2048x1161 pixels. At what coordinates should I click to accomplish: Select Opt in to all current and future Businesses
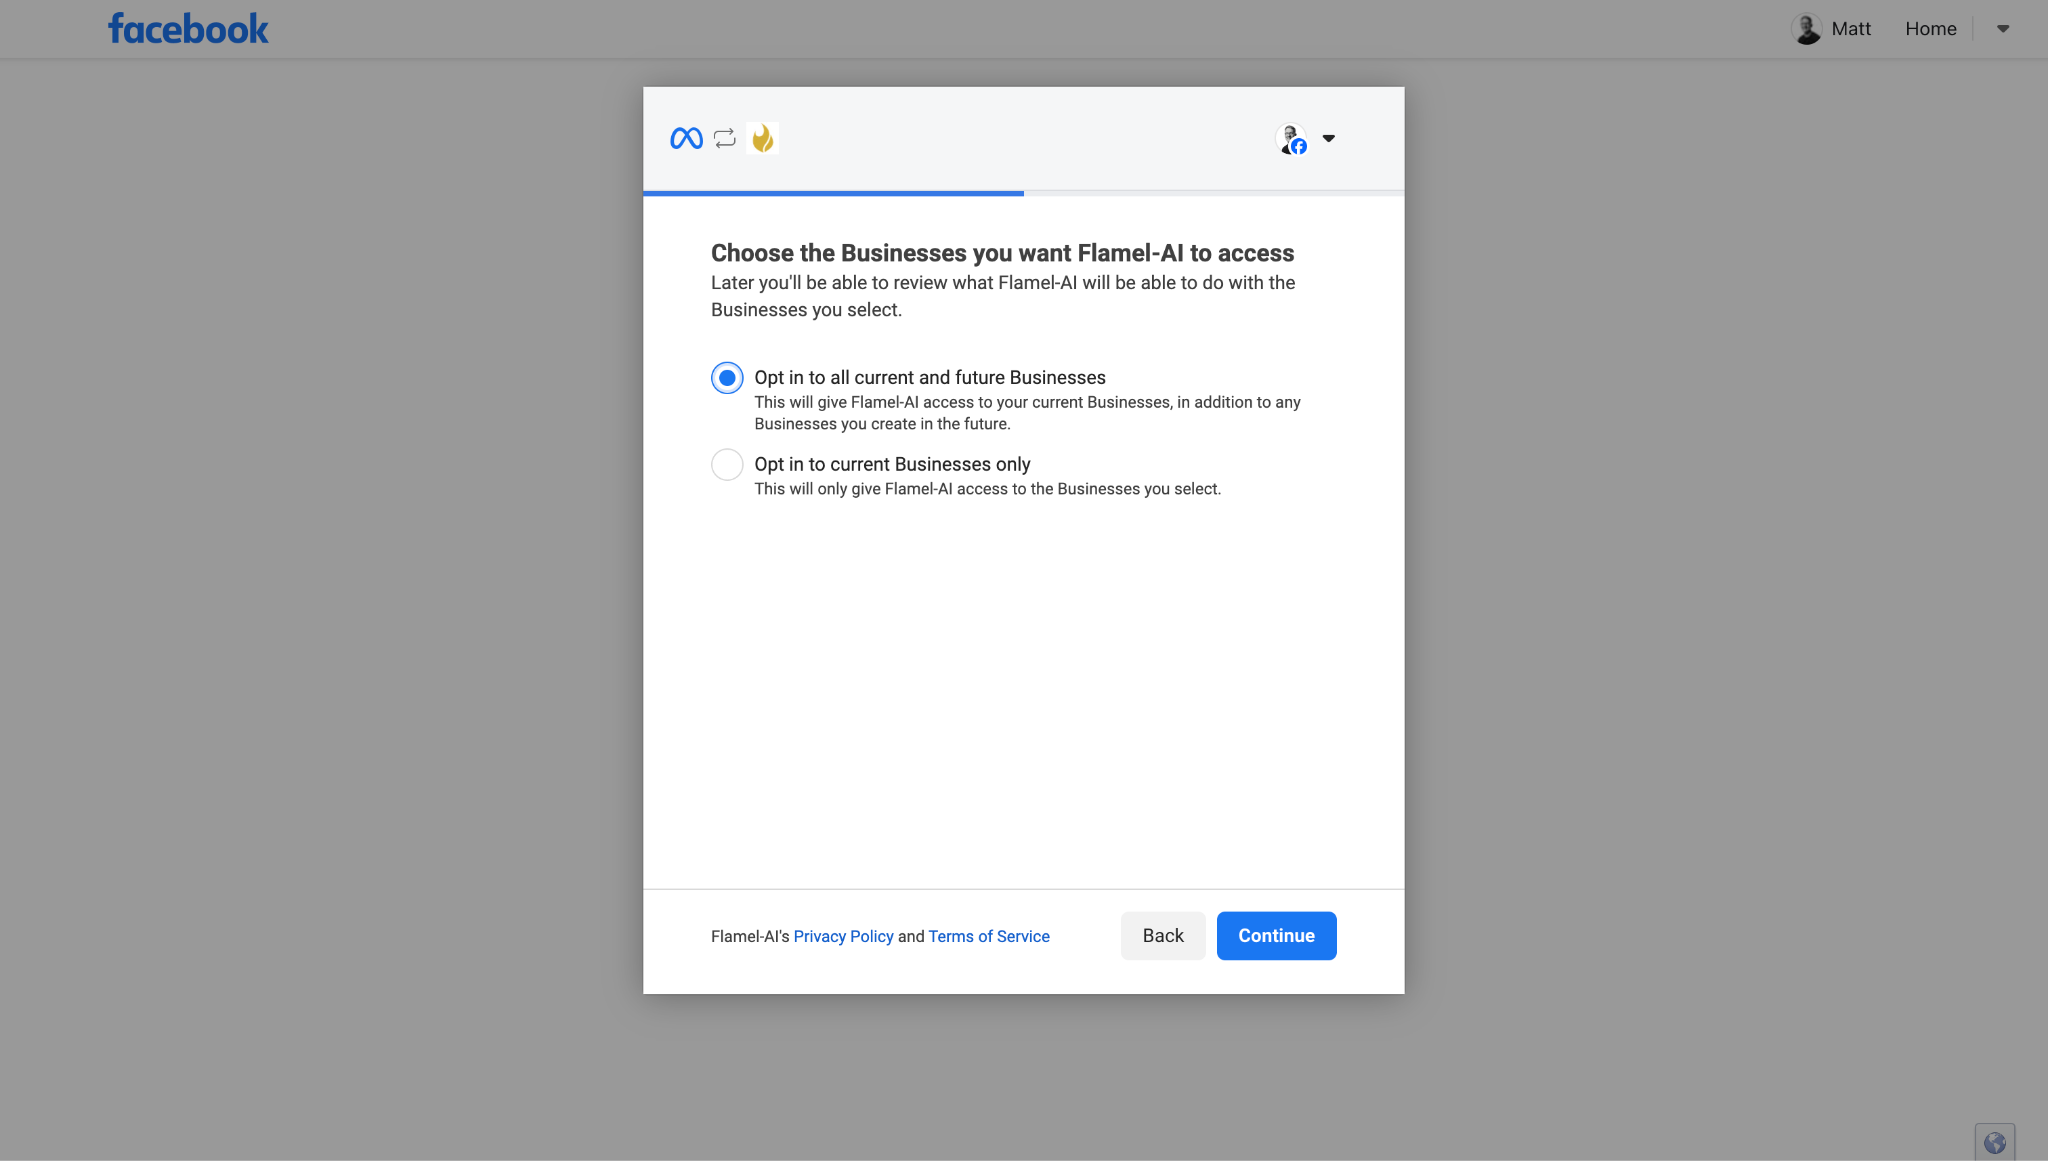727,378
